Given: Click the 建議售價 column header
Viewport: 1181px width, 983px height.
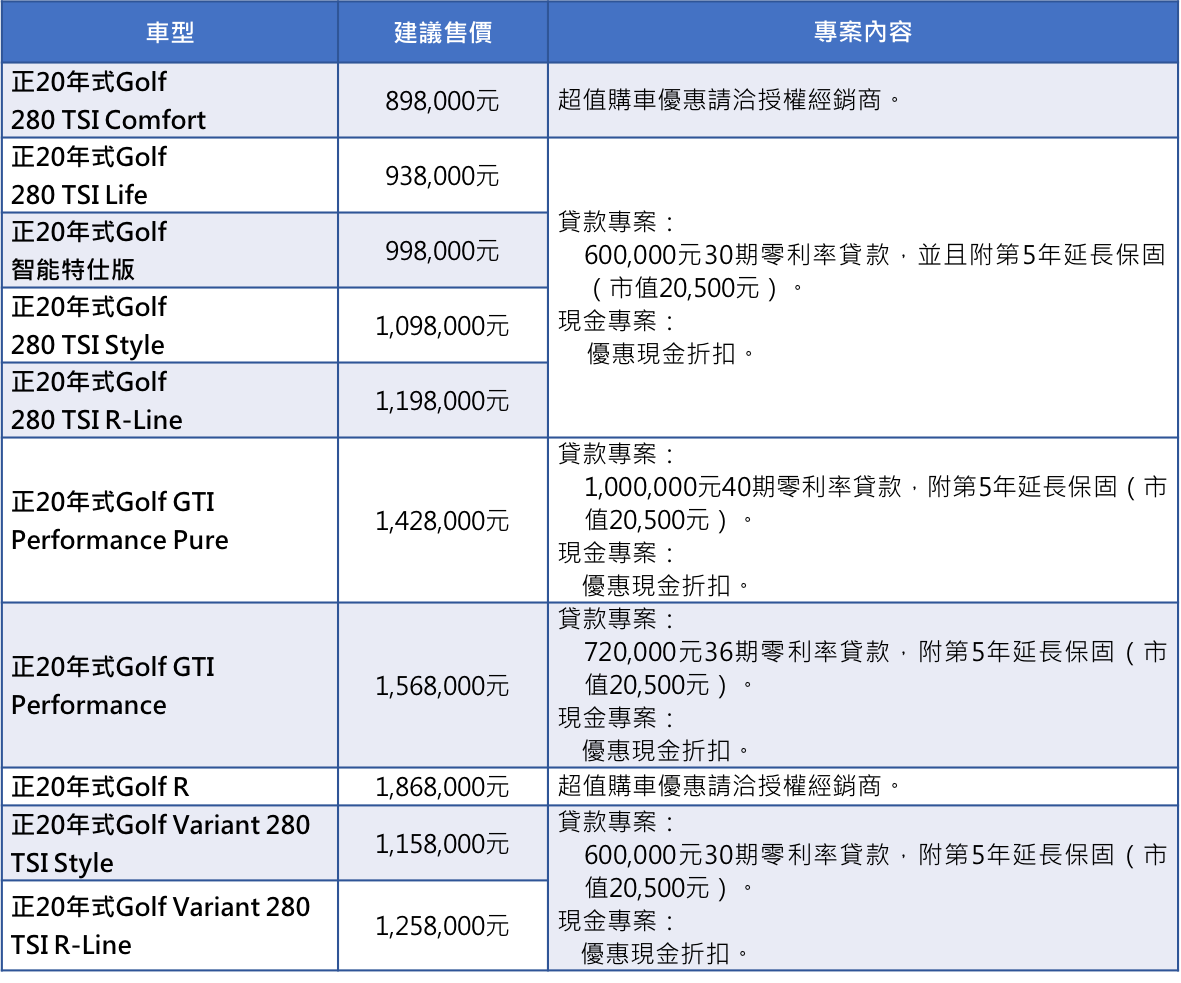Looking at the screenshot, I should point(443,32).
